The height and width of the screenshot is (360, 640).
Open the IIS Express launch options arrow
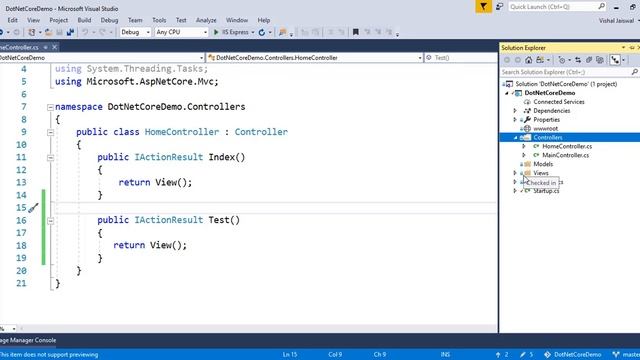click(253, 32)
